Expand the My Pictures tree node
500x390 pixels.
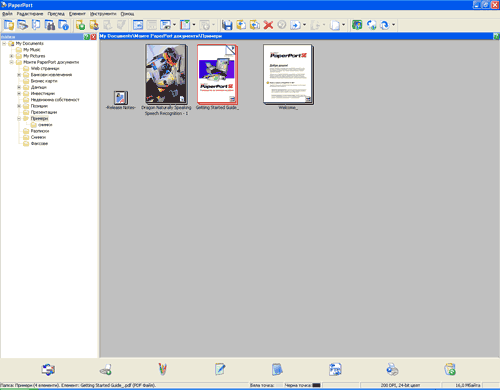12,56
